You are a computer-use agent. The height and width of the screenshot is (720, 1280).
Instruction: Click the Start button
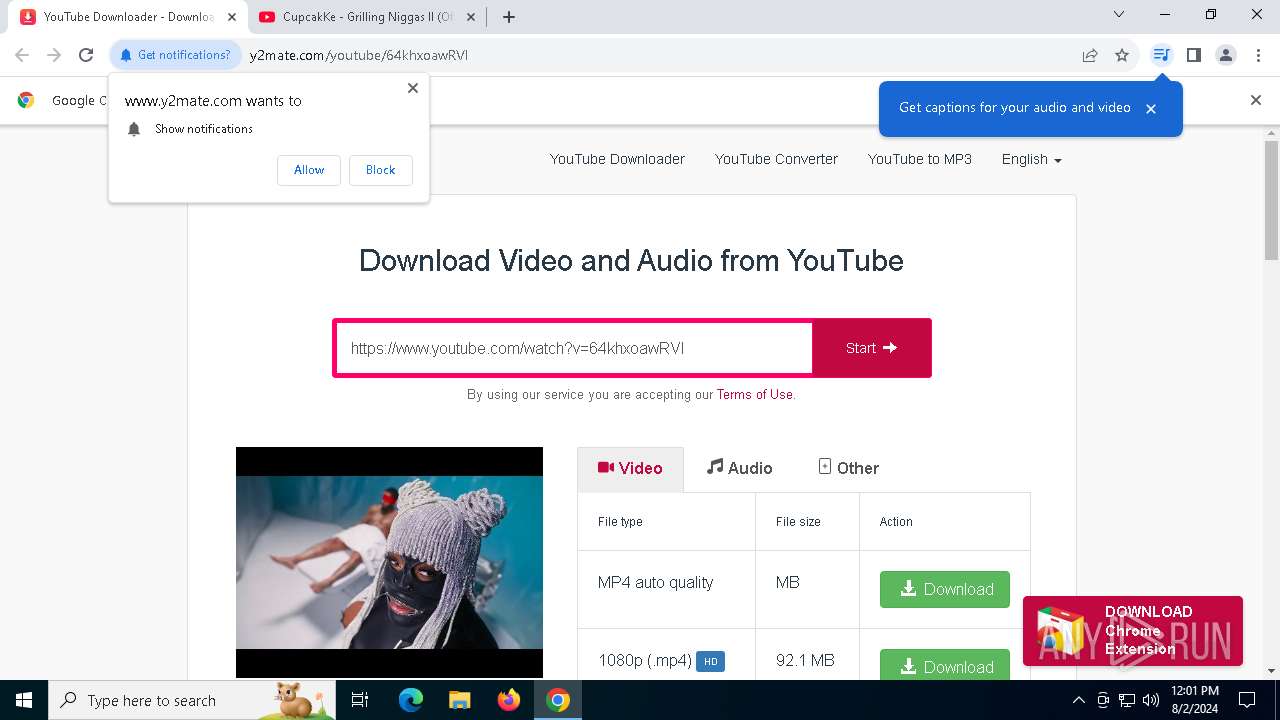[871, 348]
